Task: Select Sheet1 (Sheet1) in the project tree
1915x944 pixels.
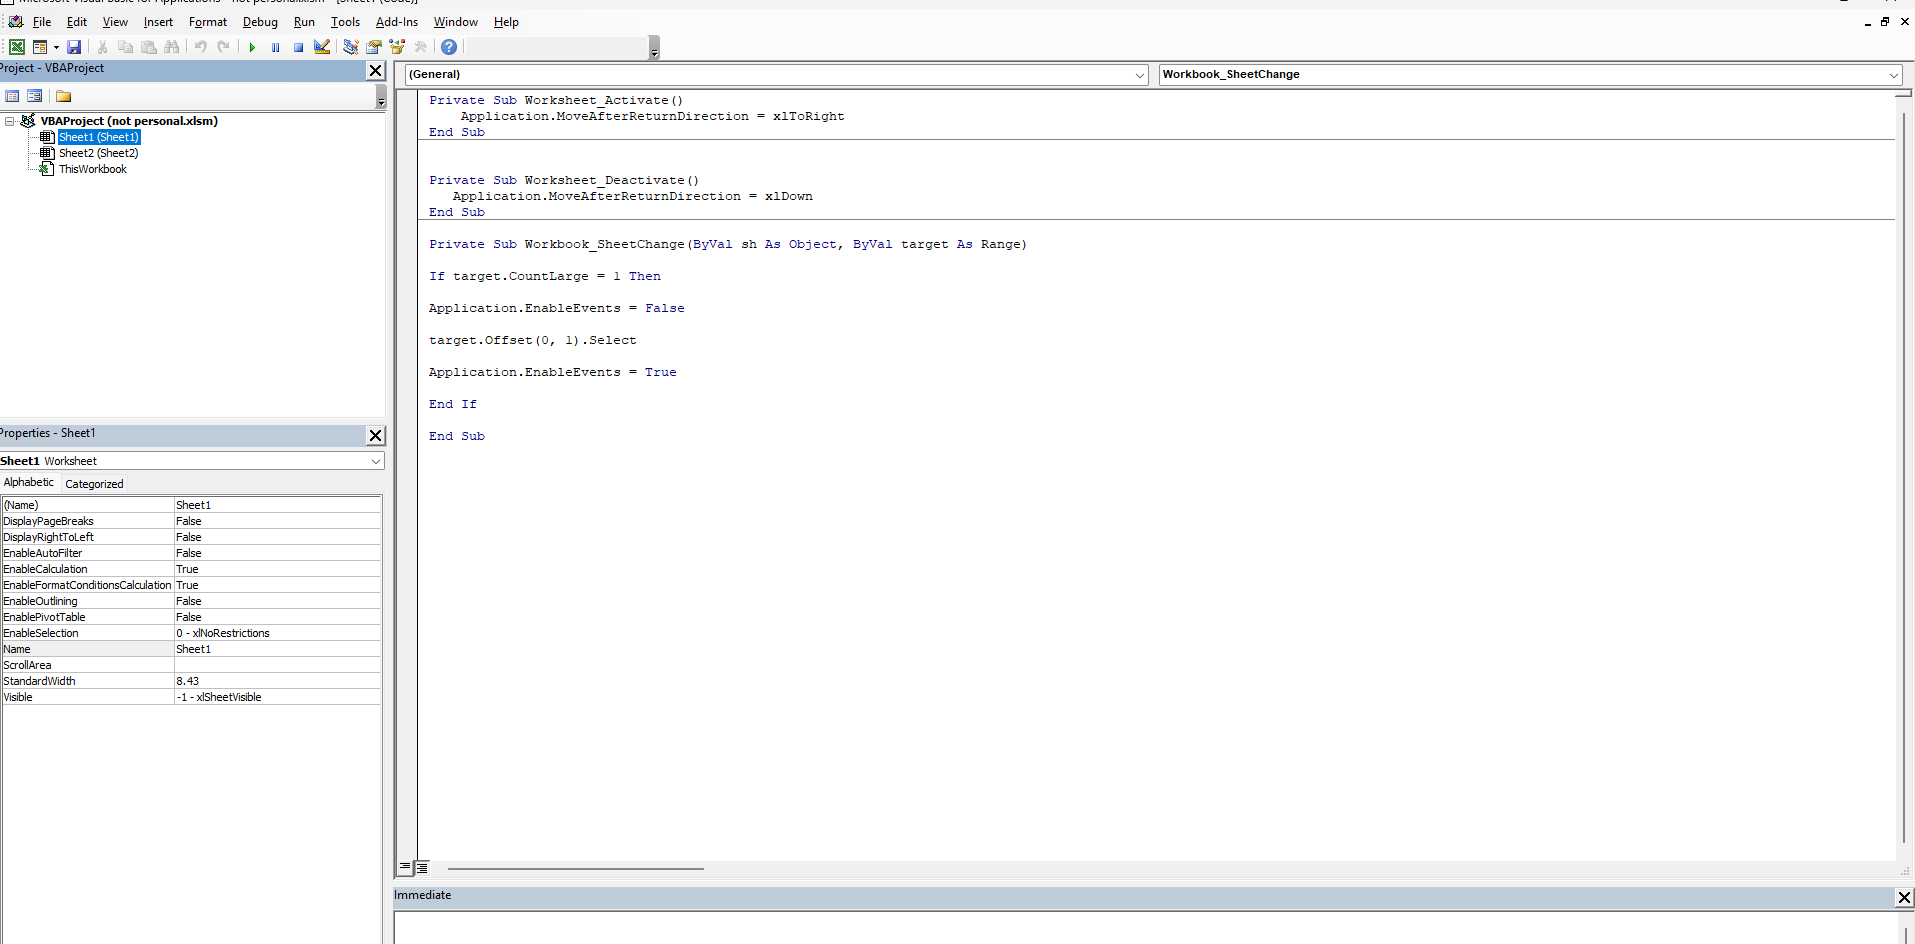Action: click(99, 137)
